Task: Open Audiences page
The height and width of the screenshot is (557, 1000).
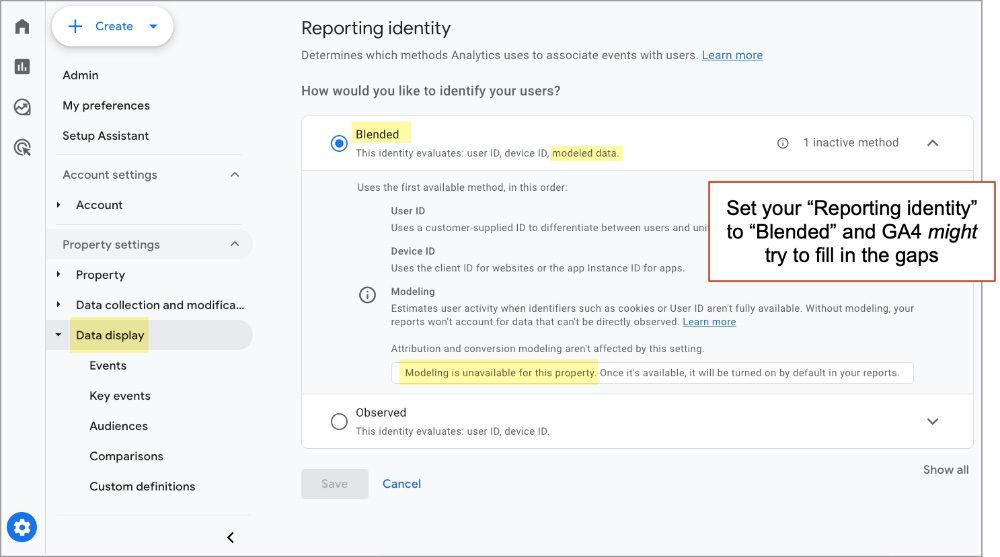Action: [118, 426]
